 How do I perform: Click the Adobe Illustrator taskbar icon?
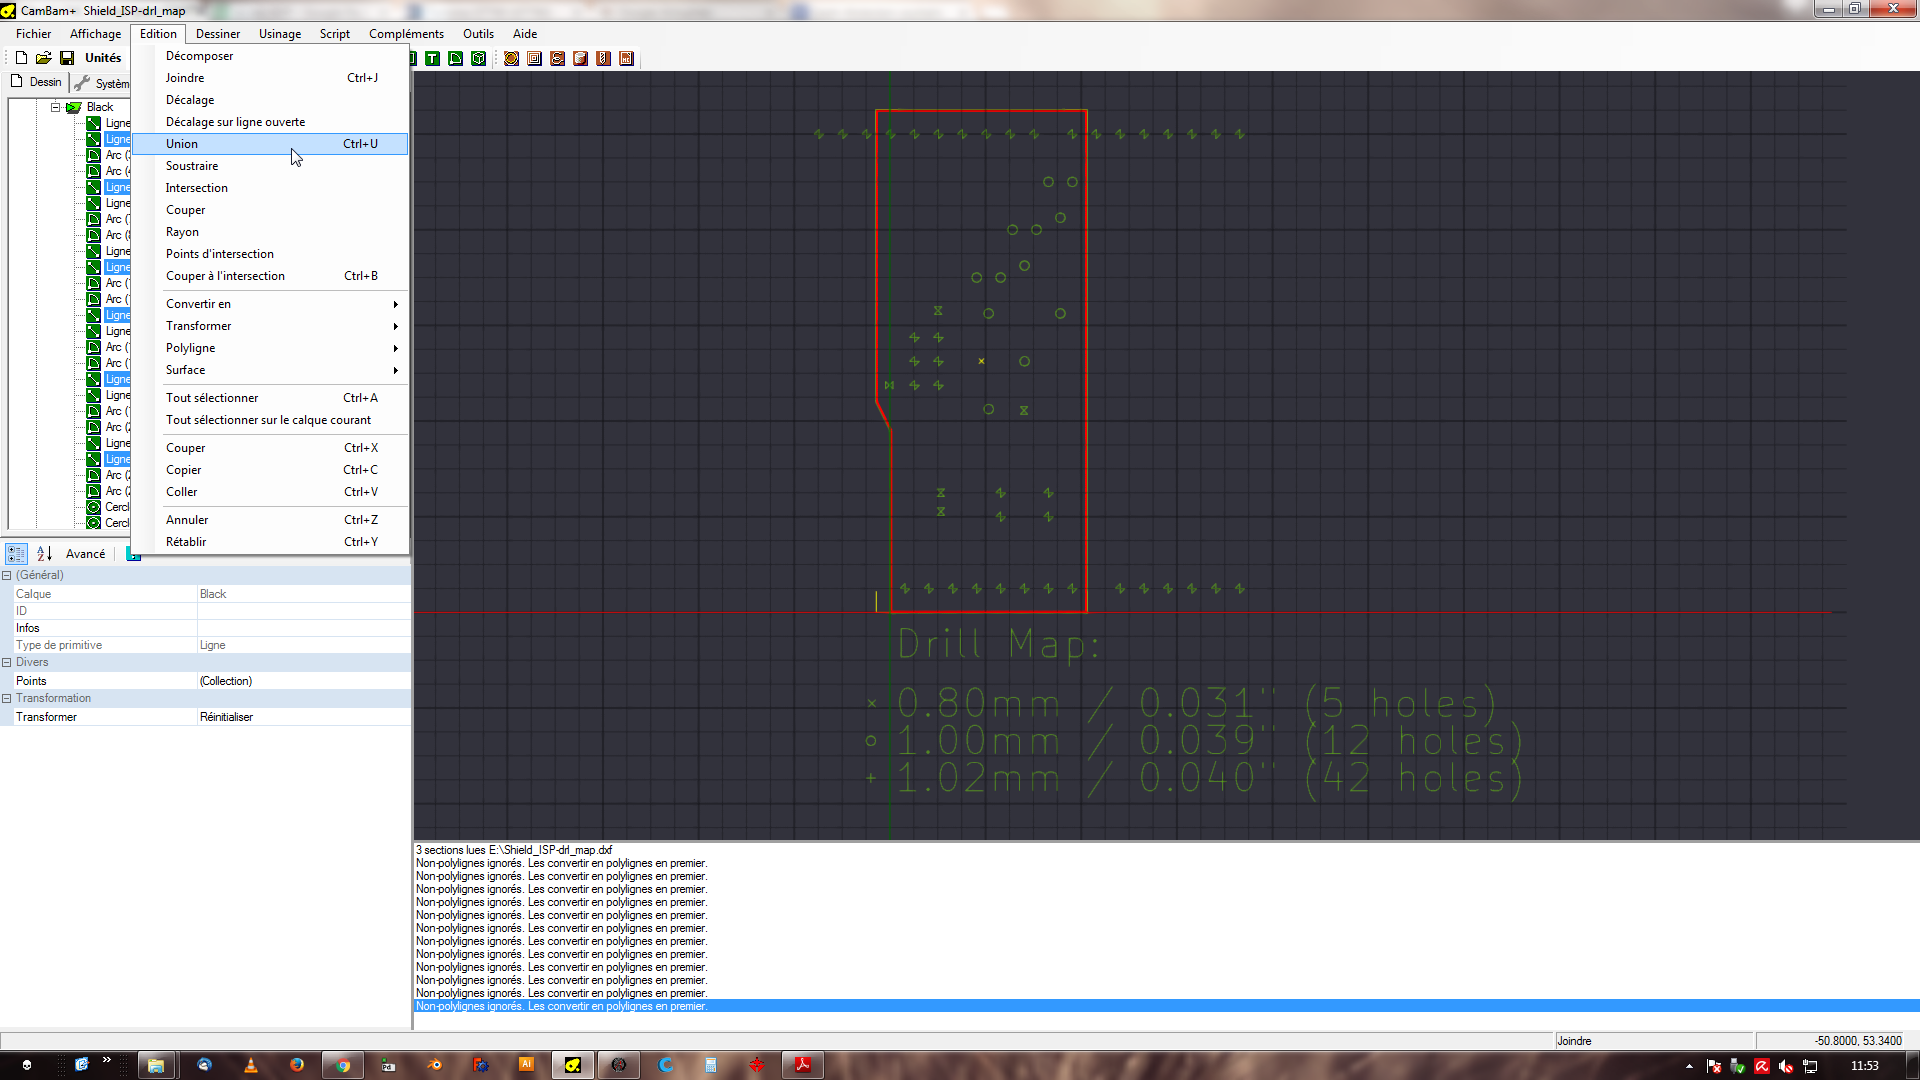click(526, 1065)
